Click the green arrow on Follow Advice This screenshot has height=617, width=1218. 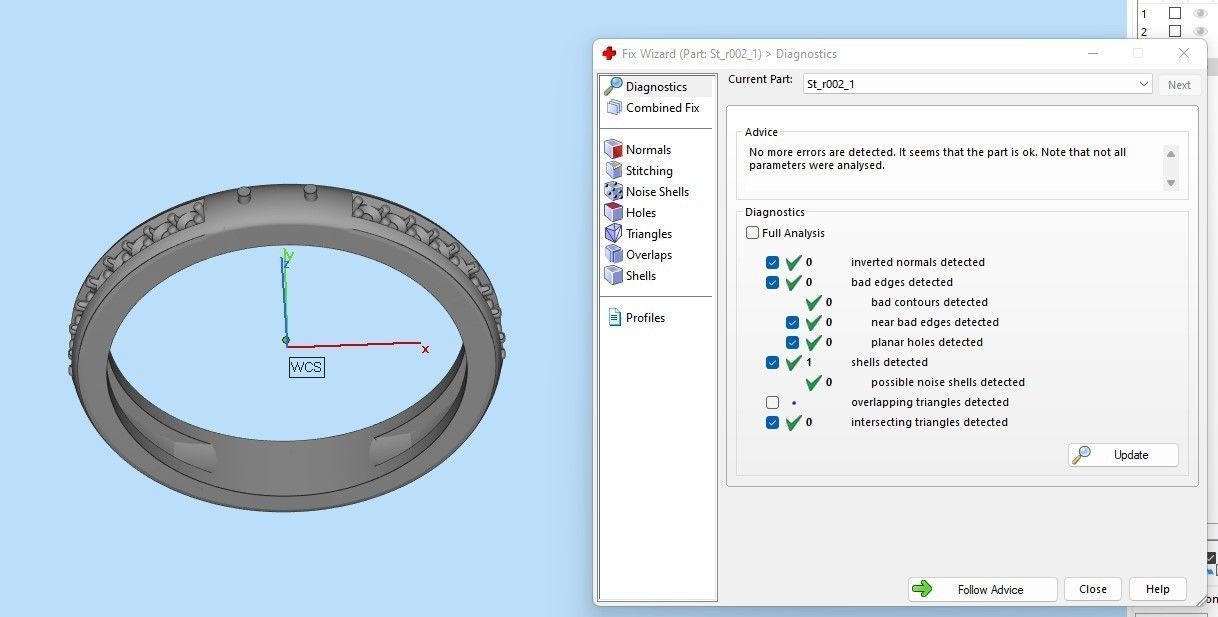click(x=922, y=589)
